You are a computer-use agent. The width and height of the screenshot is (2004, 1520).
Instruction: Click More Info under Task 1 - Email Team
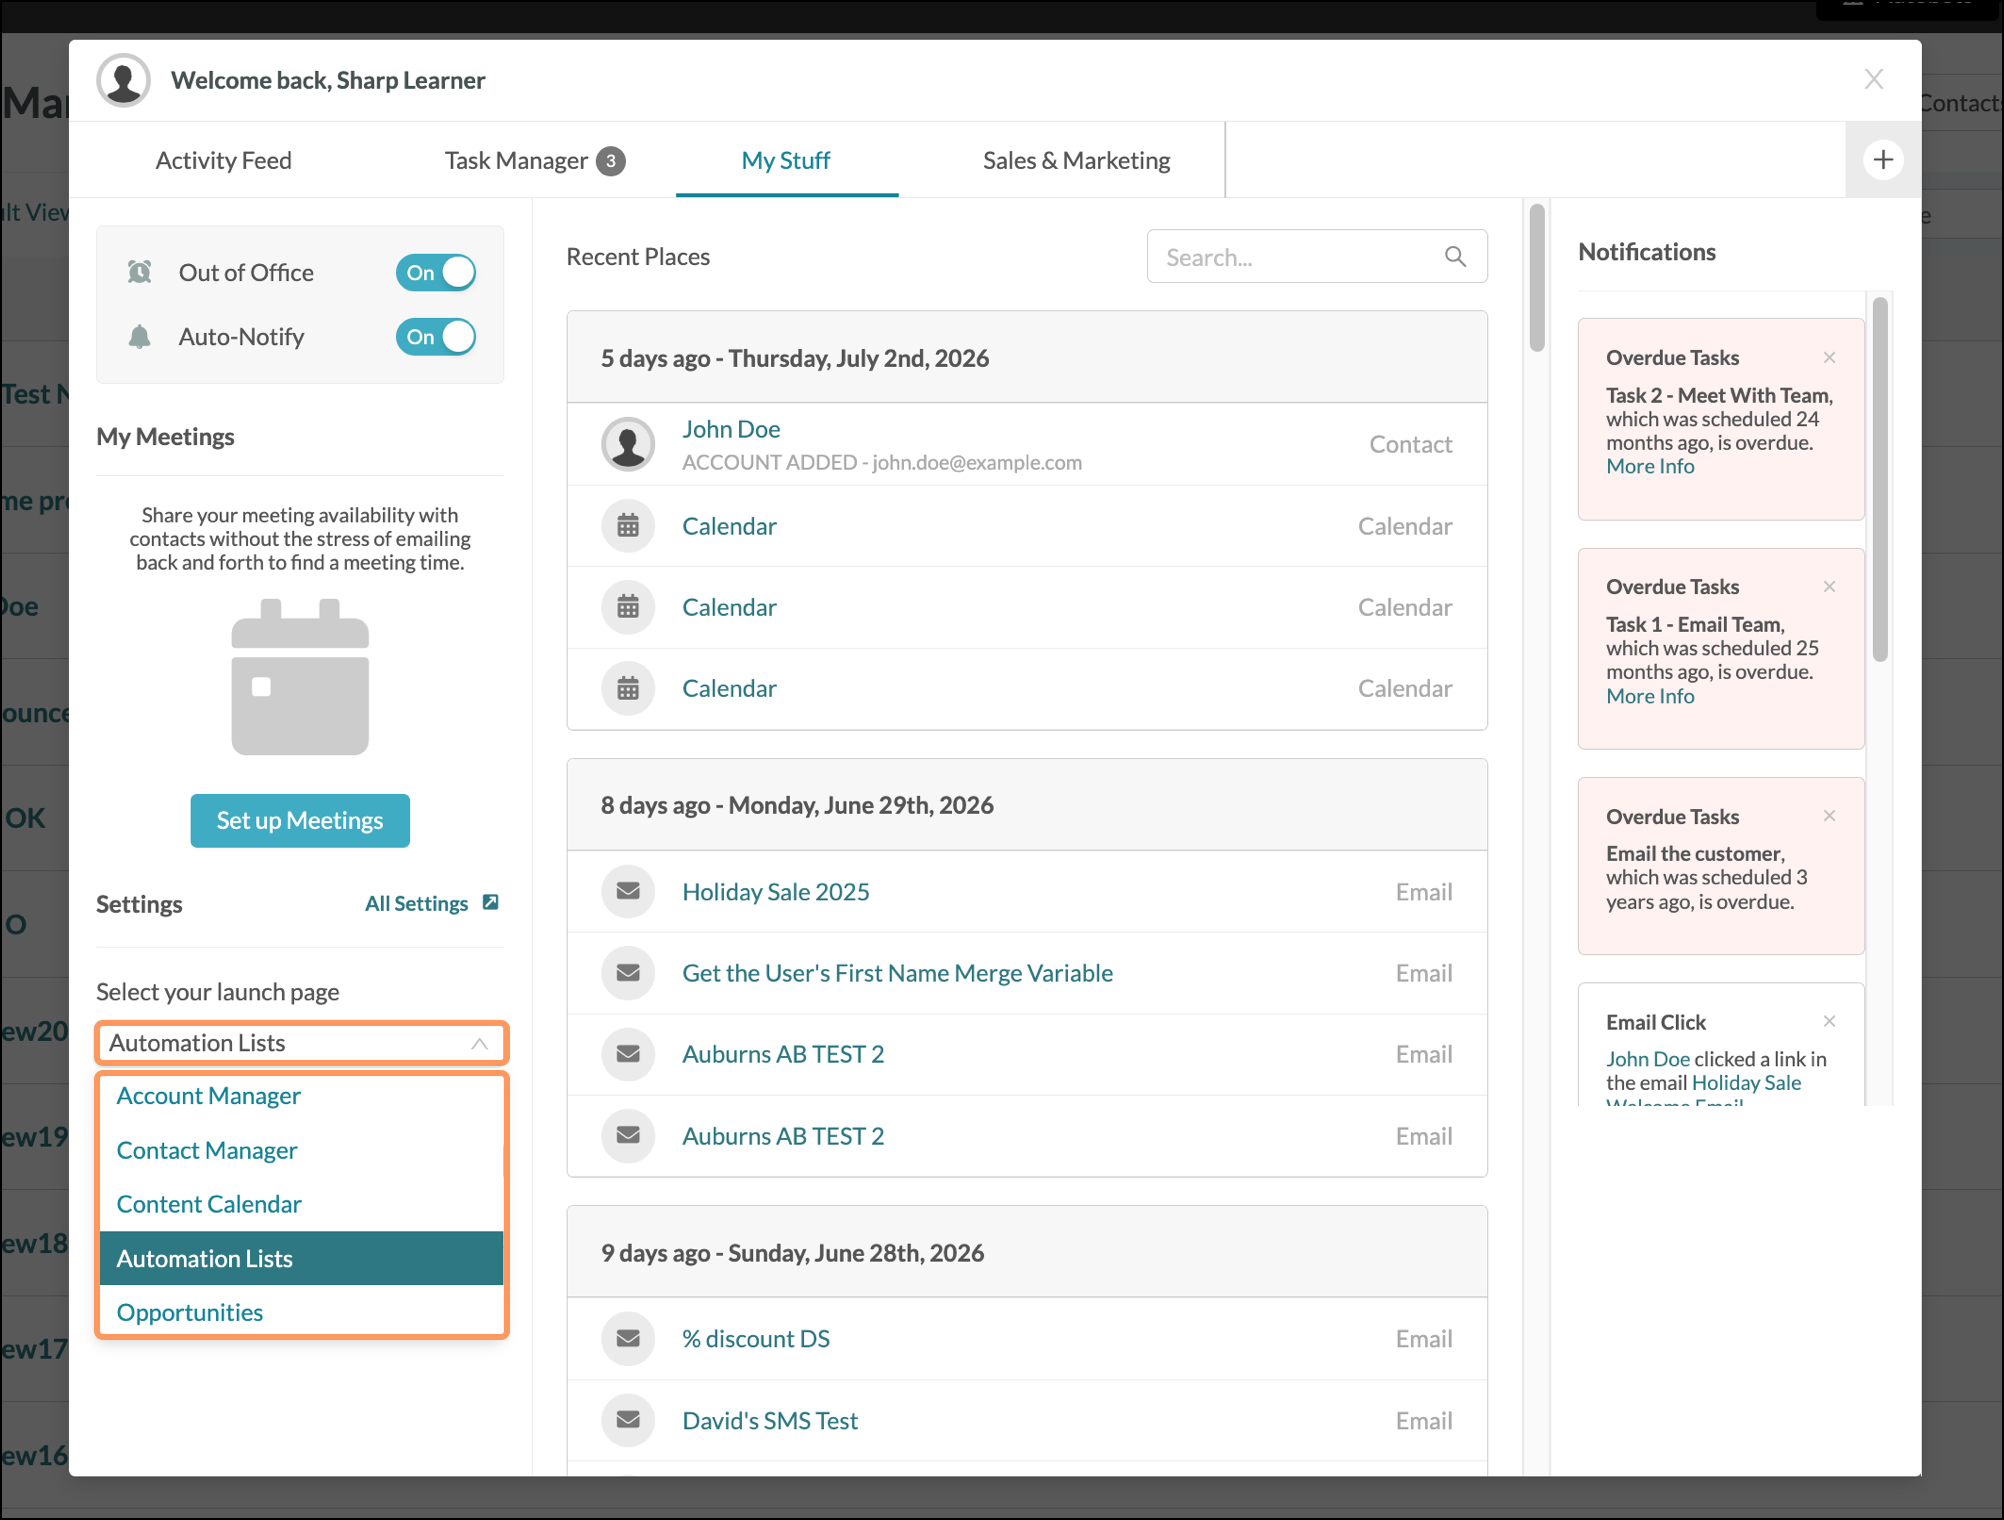click(x=1650, y=696)
